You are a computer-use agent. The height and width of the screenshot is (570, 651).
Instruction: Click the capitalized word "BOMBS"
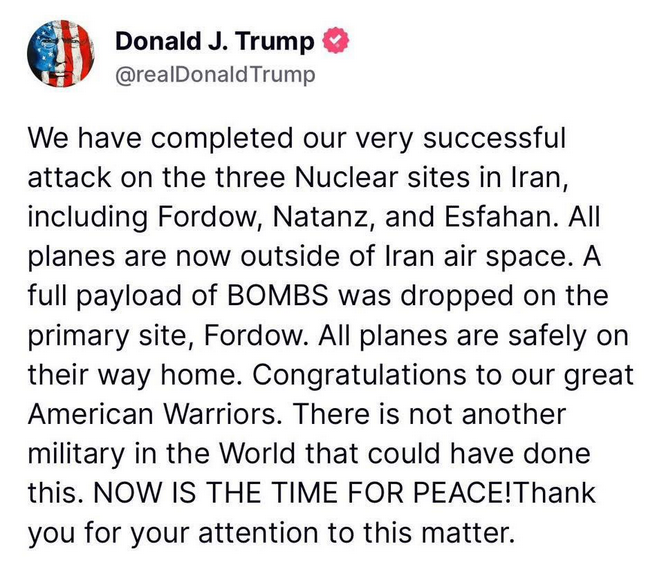pyautogui.click(x=288, y=297)
